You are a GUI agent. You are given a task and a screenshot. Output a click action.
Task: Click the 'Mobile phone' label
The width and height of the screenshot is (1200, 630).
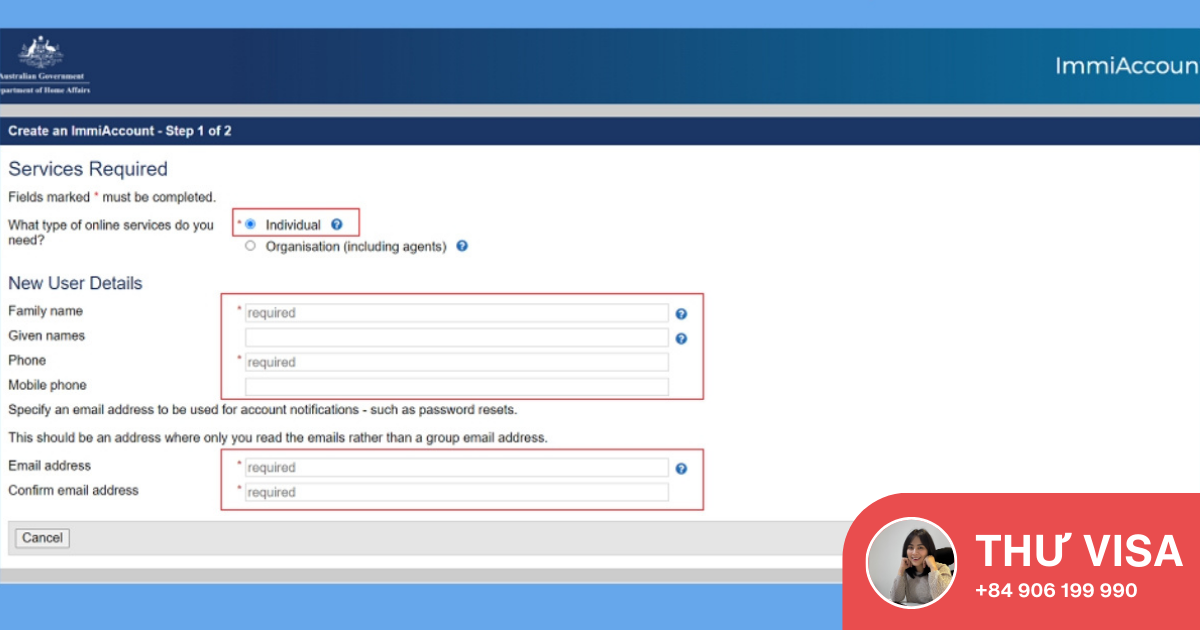[47, 385]
